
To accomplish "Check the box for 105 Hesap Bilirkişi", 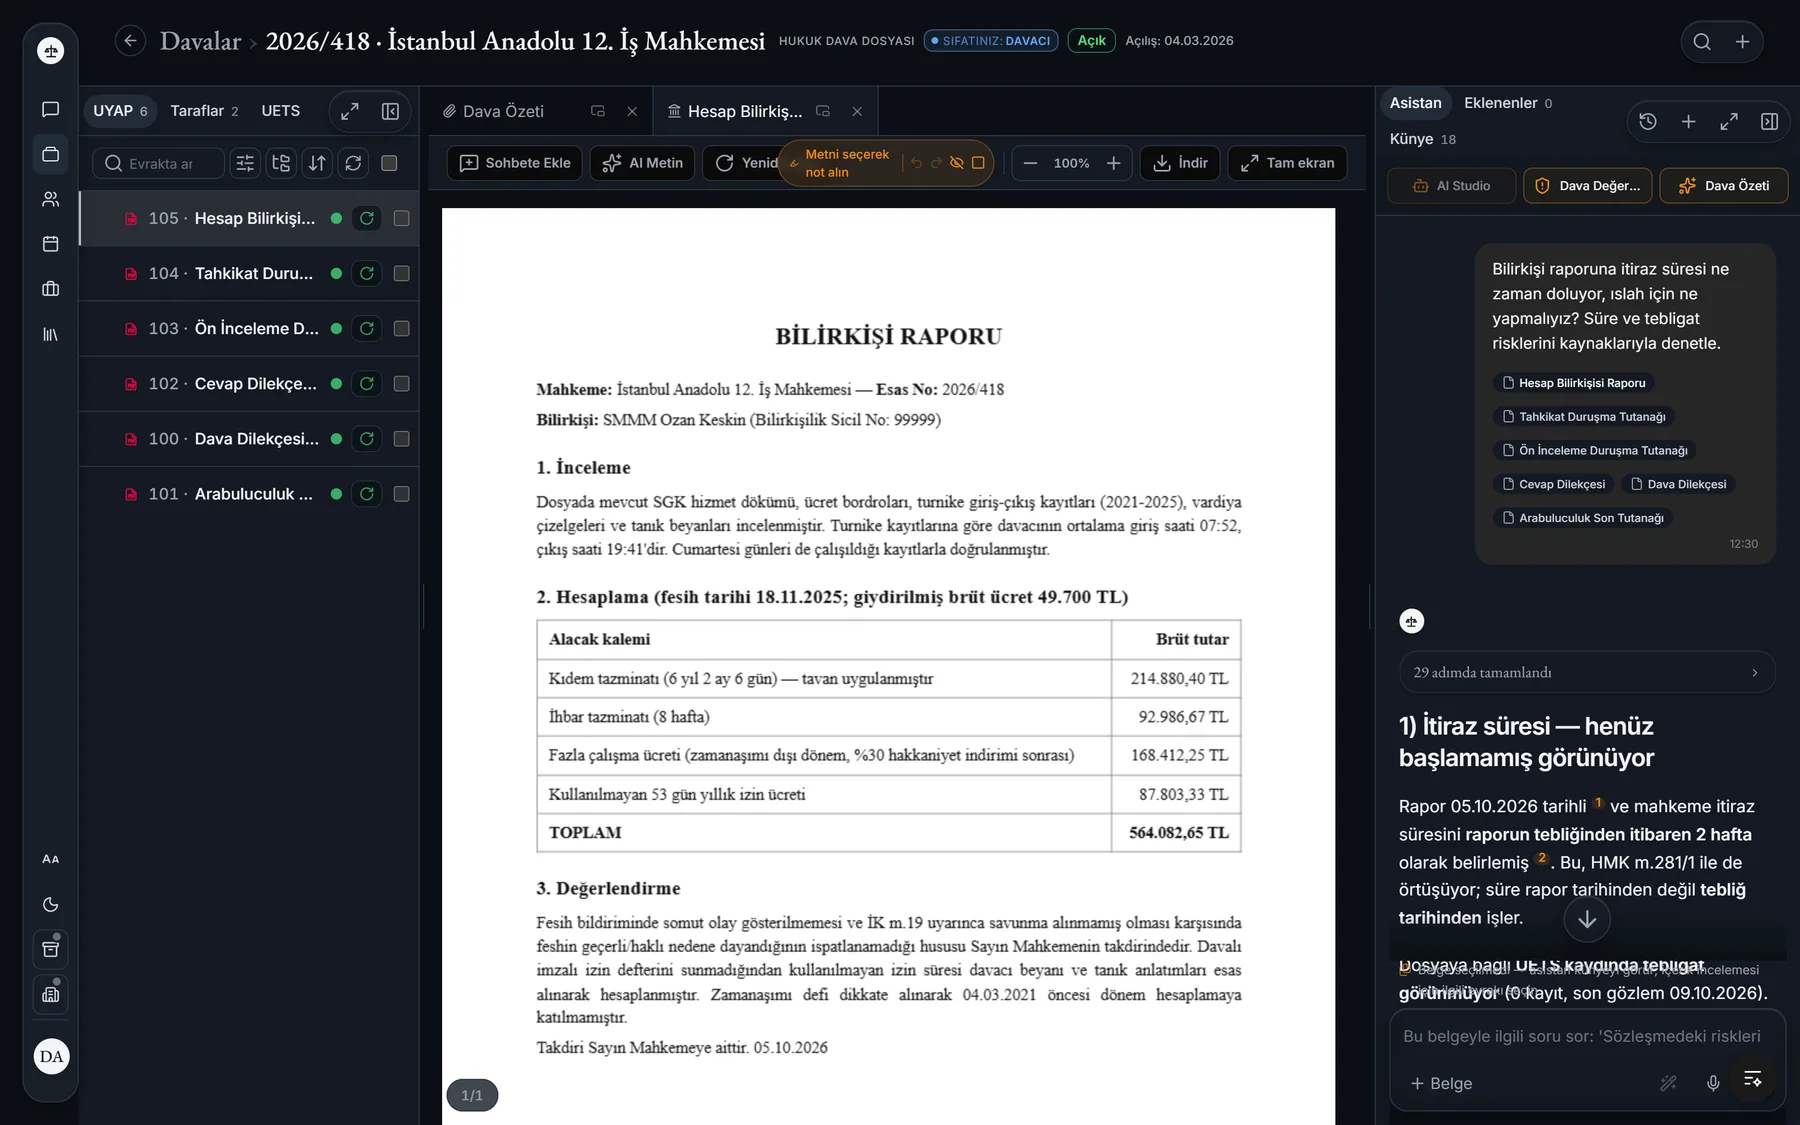I will 401,218.
